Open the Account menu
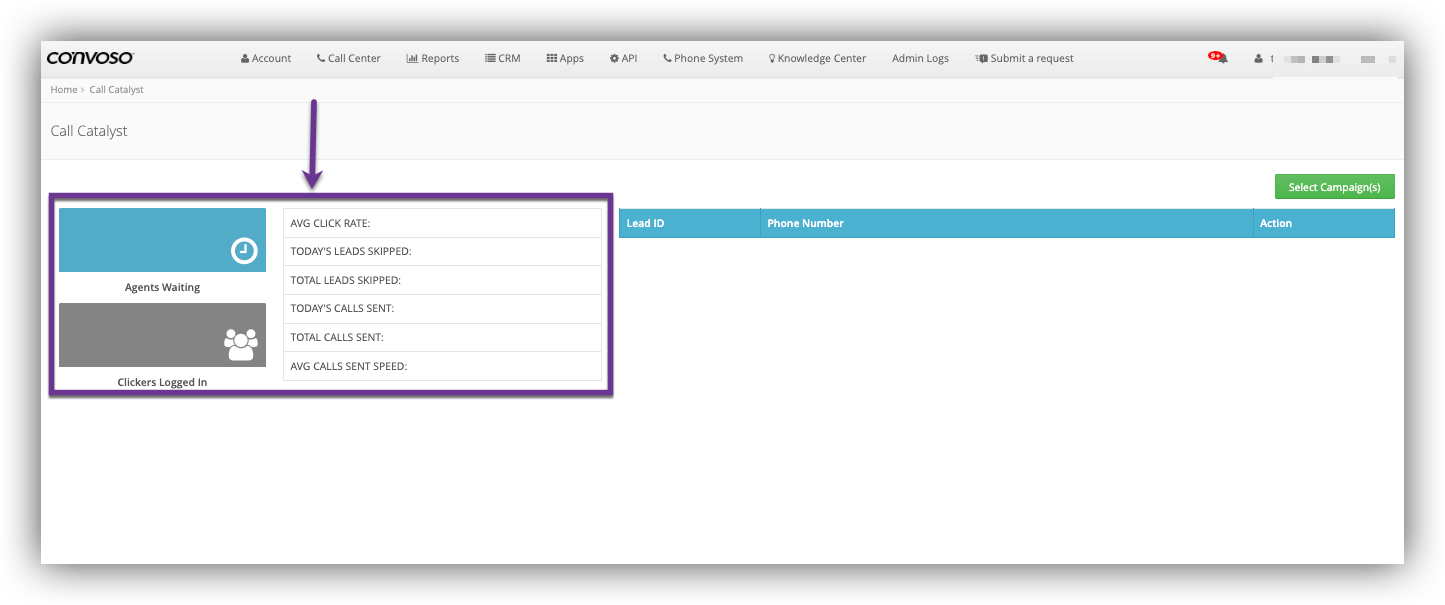The image size is (1445, 605). click(266, 59)
